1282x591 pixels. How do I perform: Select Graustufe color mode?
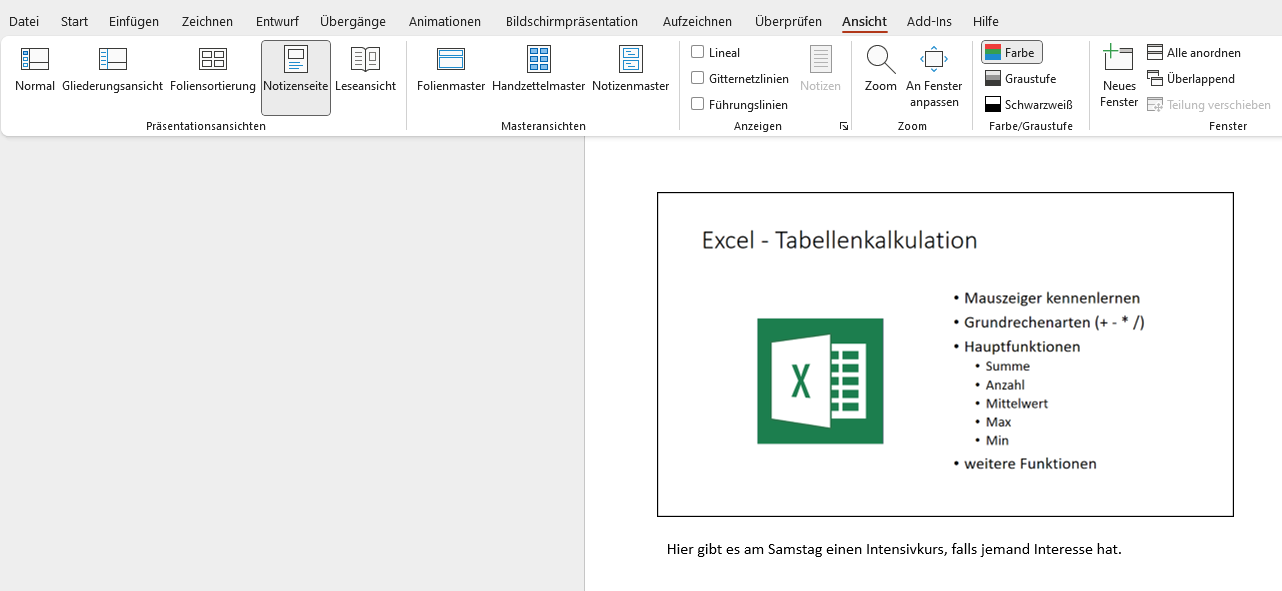[1020, 78]
